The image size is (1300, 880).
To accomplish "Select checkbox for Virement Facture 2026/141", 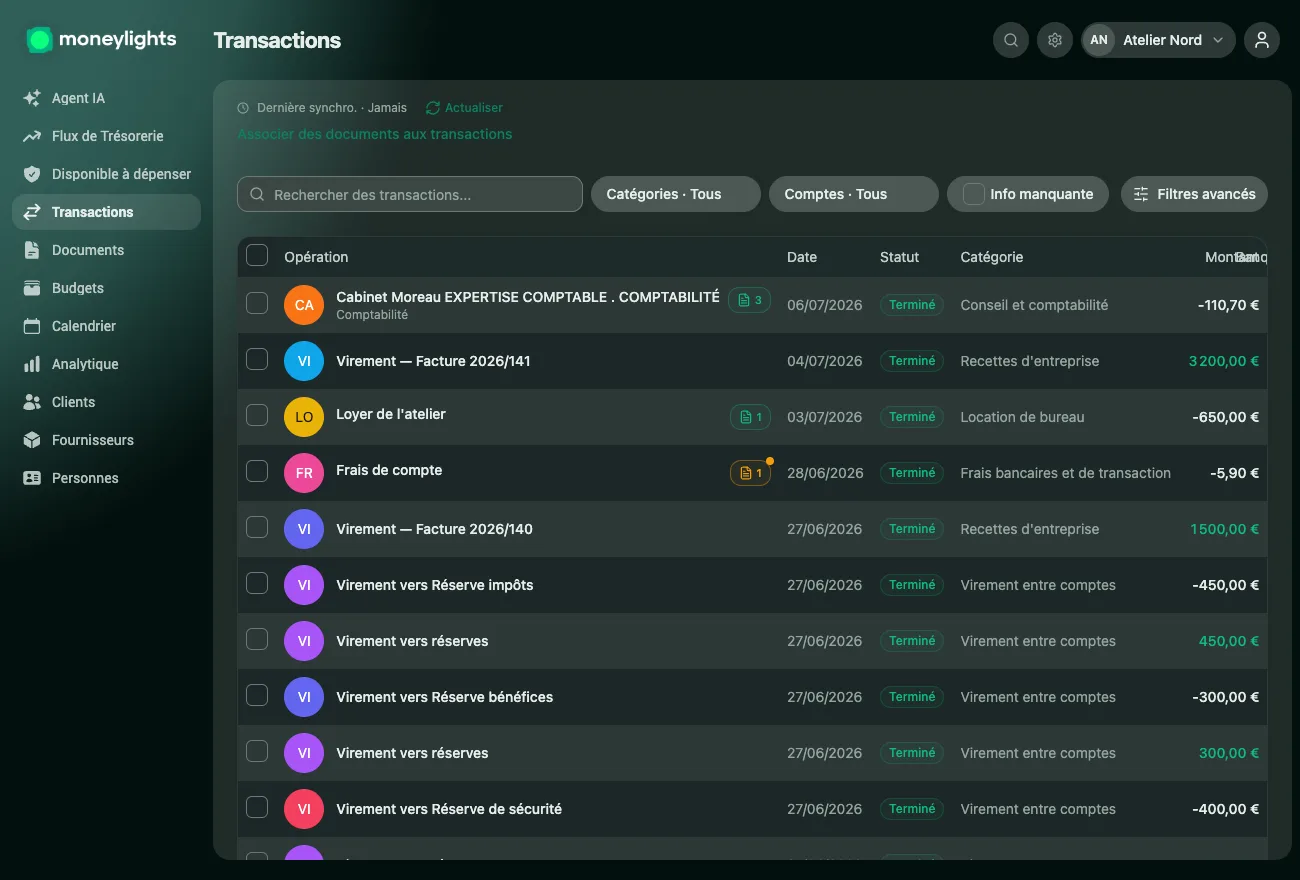I will click(x=257, y=359).
